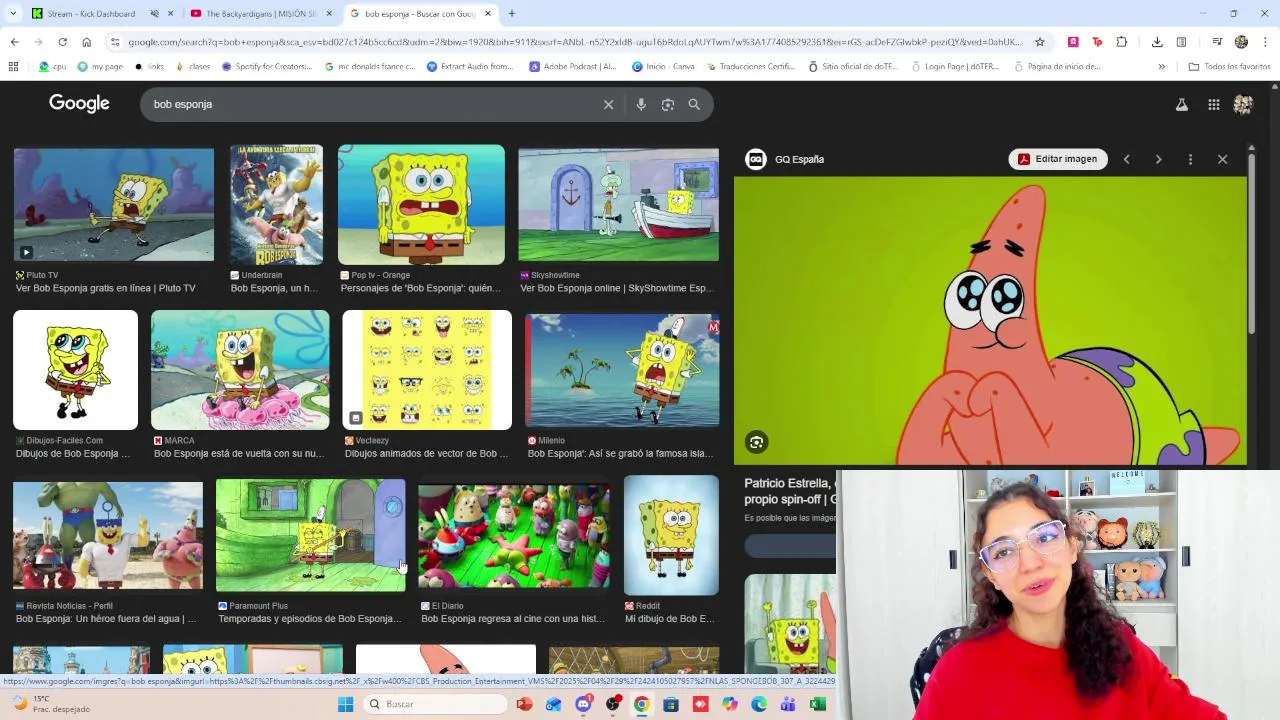Open Windows Start menu

click(346, 704)
